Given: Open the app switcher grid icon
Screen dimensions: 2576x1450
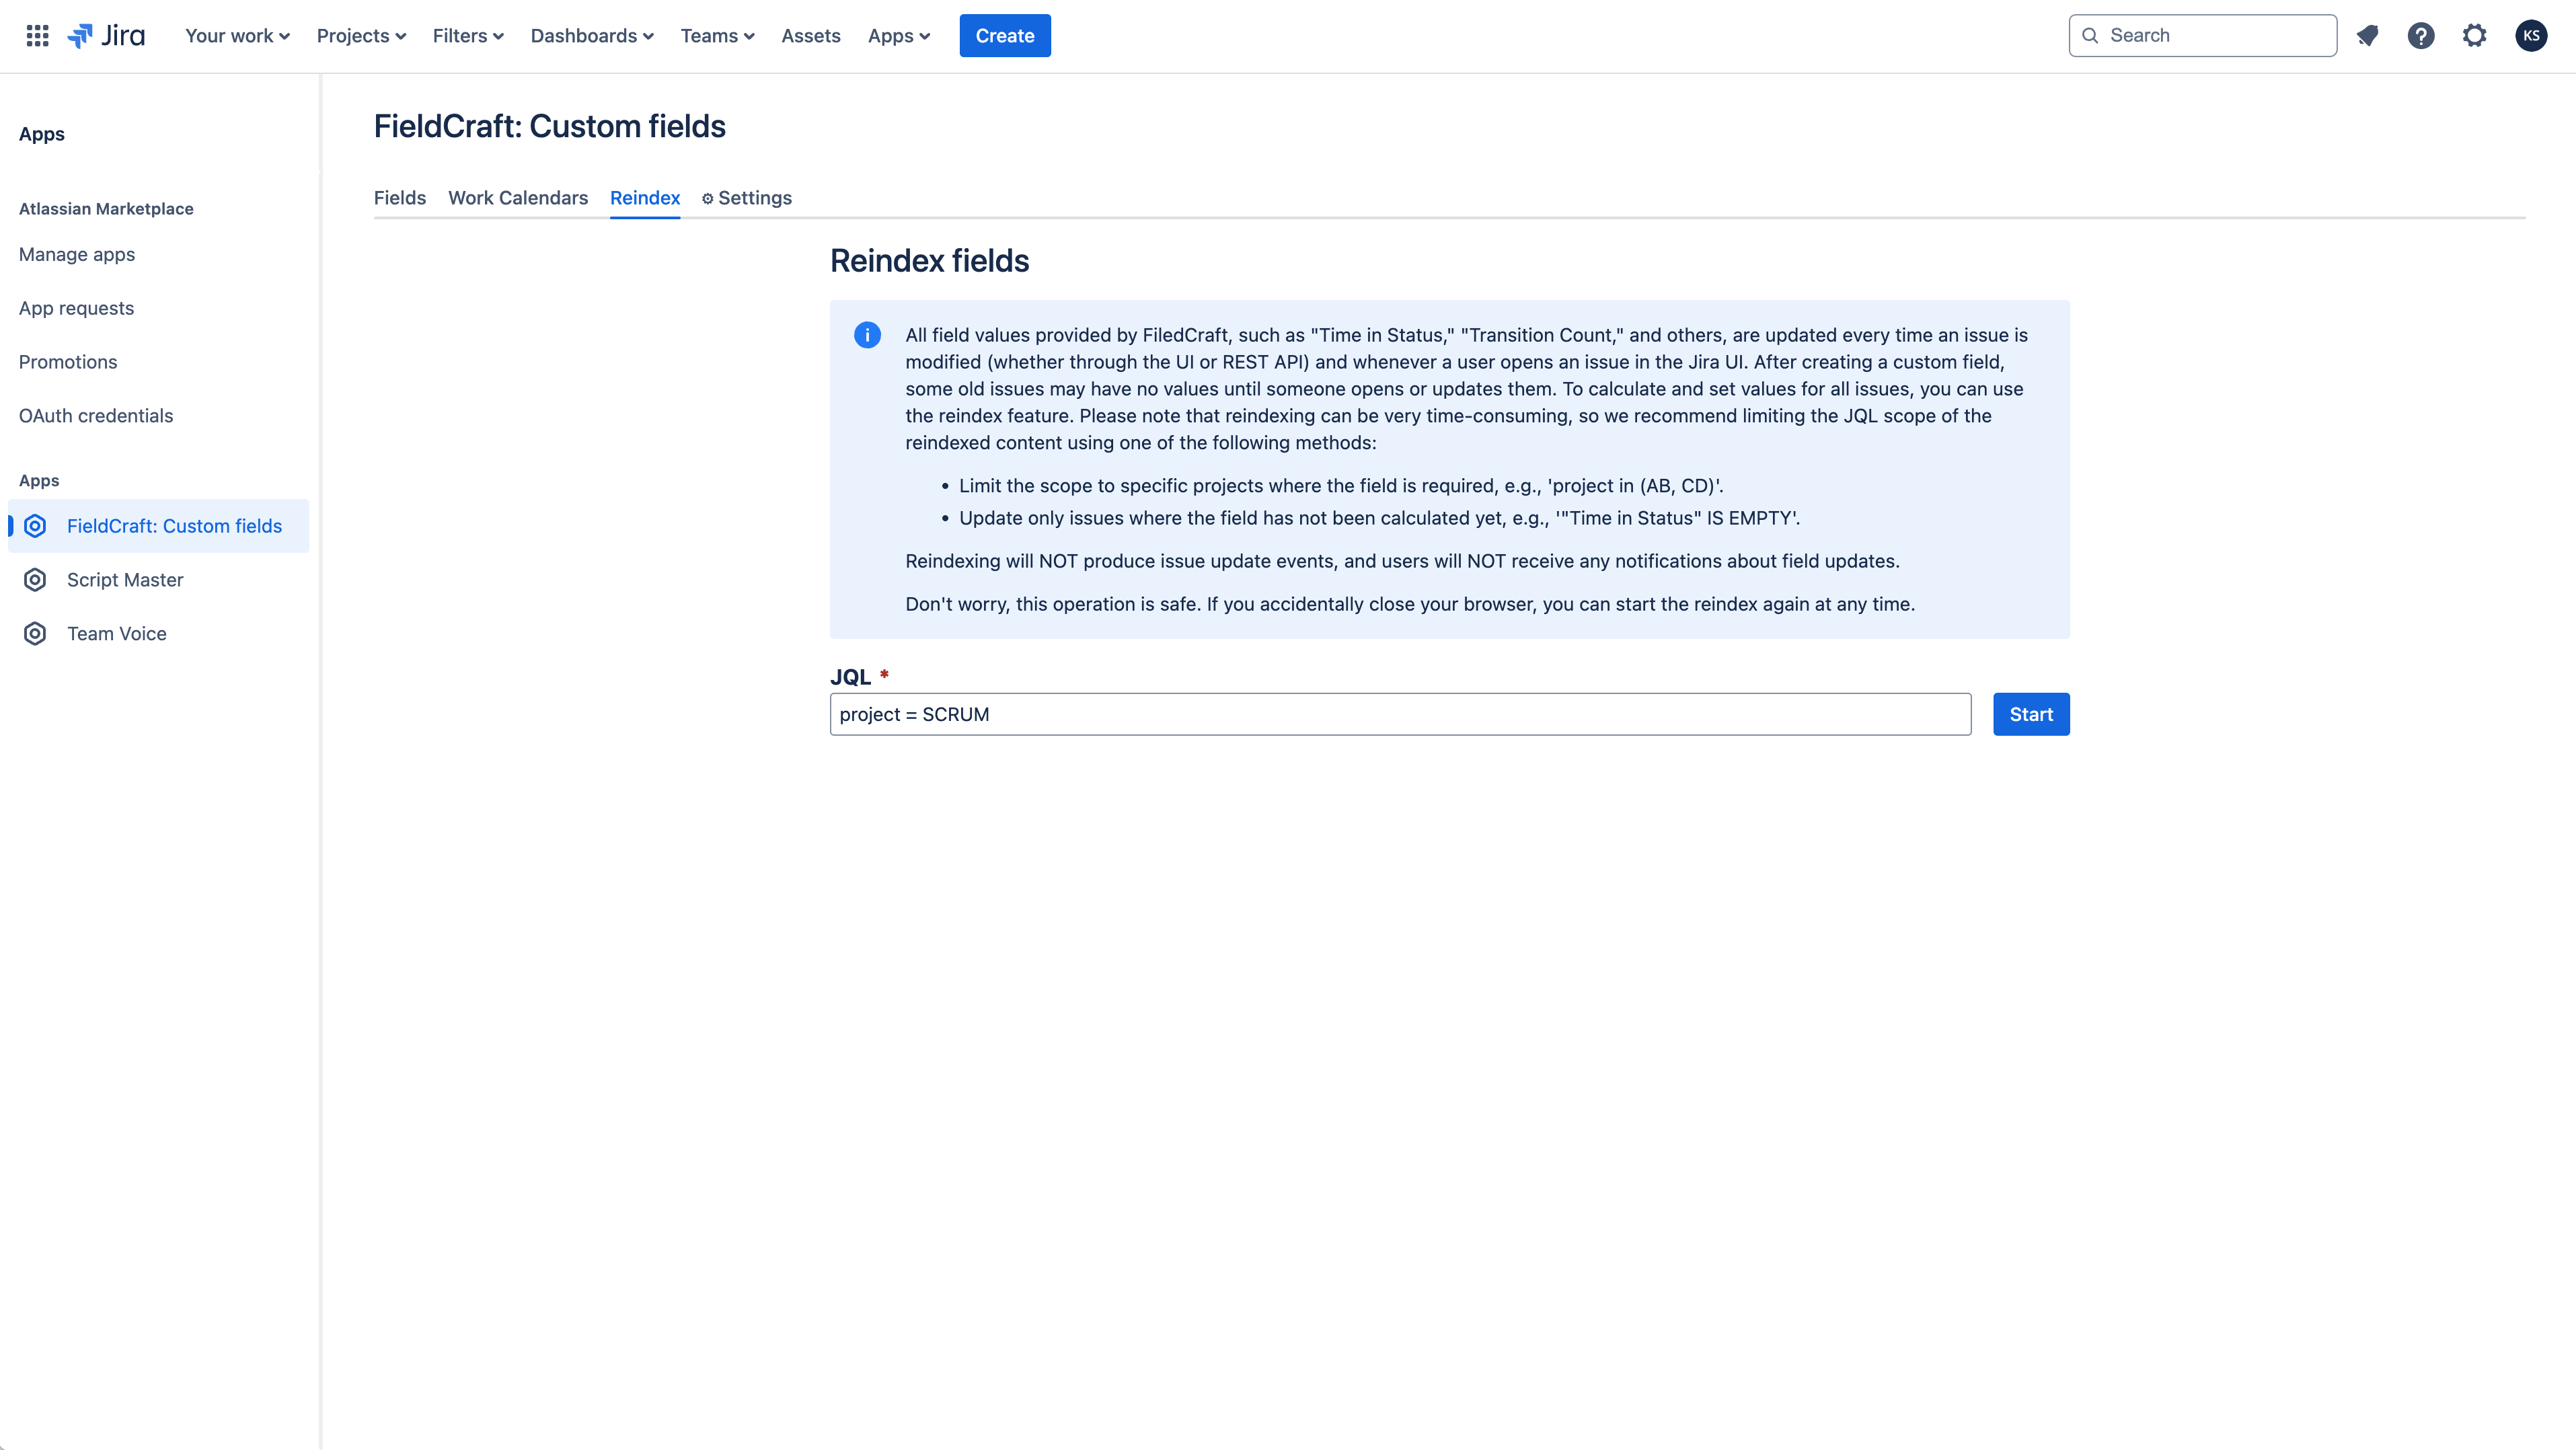Looking at the screenshot, I should click(x=37, y=36).
